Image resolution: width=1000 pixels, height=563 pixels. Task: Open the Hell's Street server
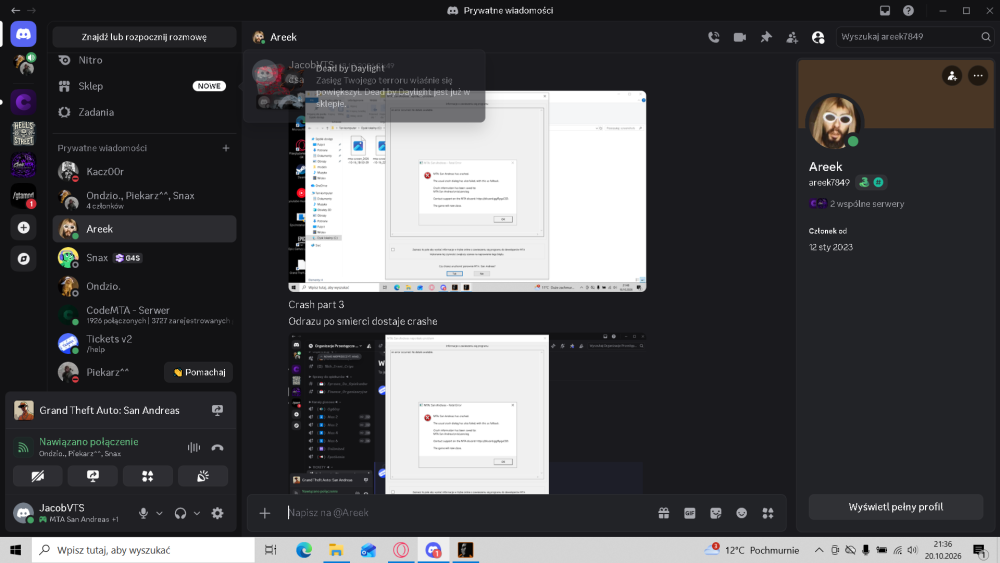pyautogui.click(x=24, y=133)
